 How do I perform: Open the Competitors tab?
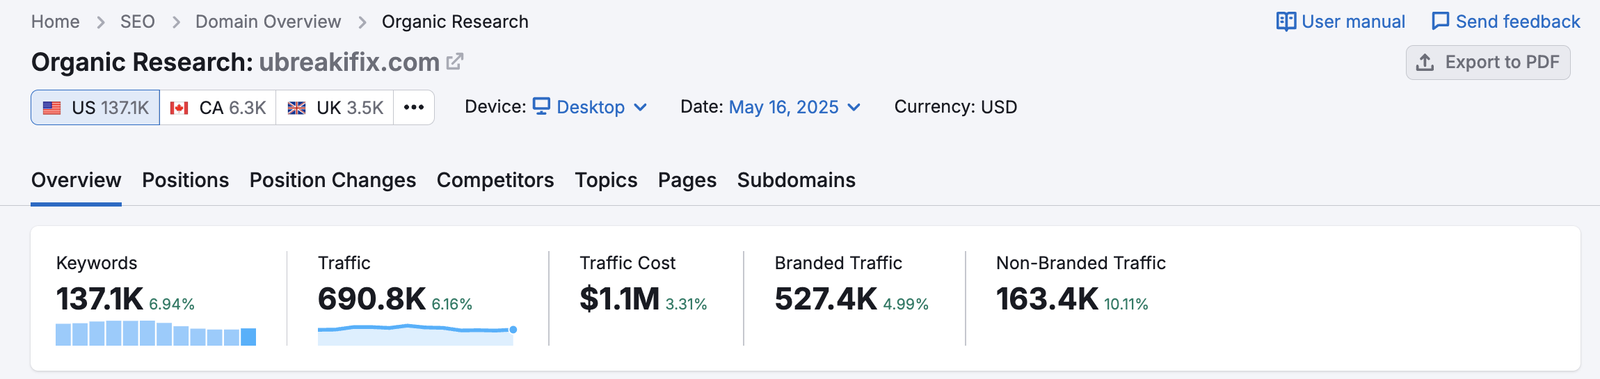495,180
